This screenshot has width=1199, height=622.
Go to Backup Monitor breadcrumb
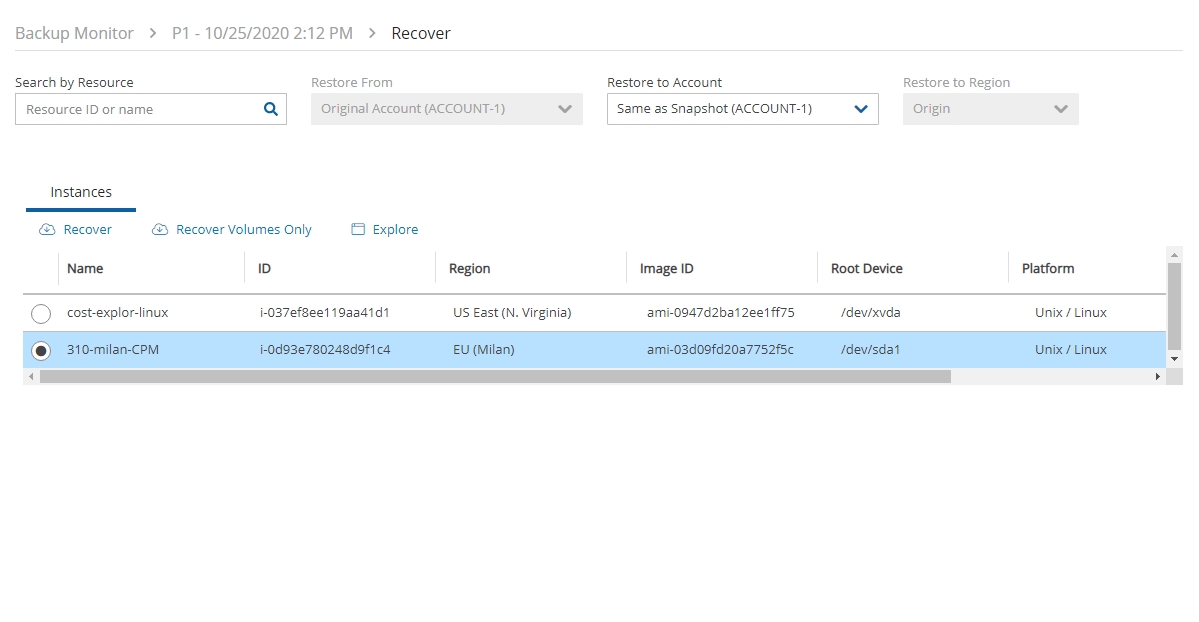point(74,34)
